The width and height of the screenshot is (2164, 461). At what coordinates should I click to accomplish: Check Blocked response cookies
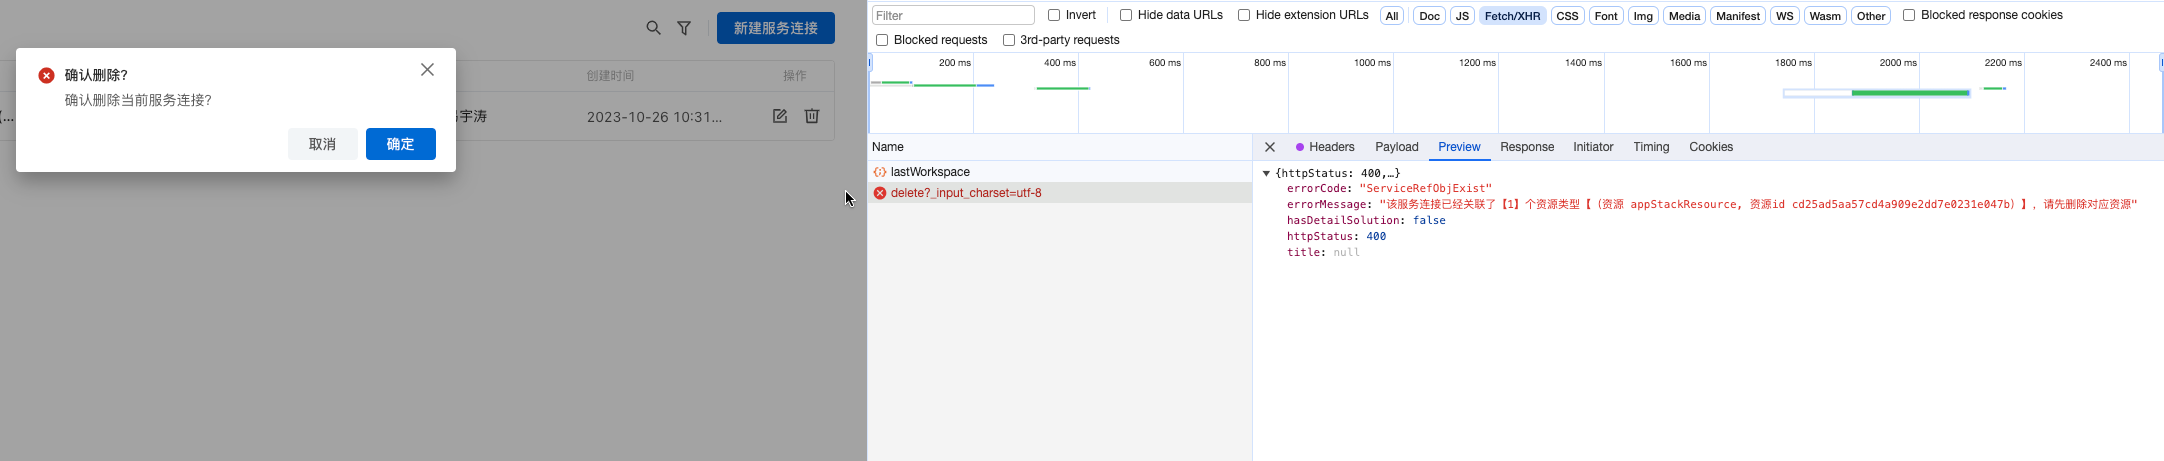(x=1909, y=15)
